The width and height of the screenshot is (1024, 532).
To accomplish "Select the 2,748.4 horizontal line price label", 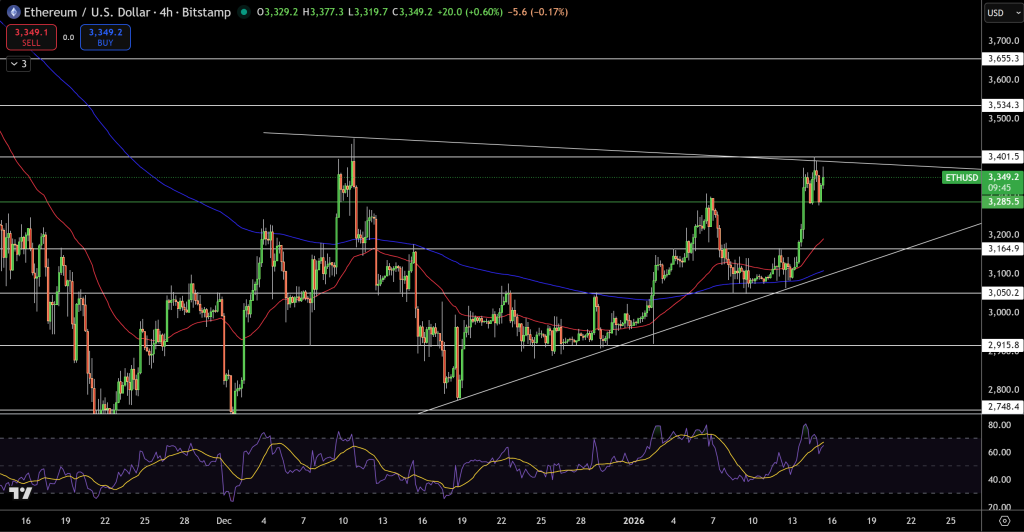I will tap(1002, 407).
